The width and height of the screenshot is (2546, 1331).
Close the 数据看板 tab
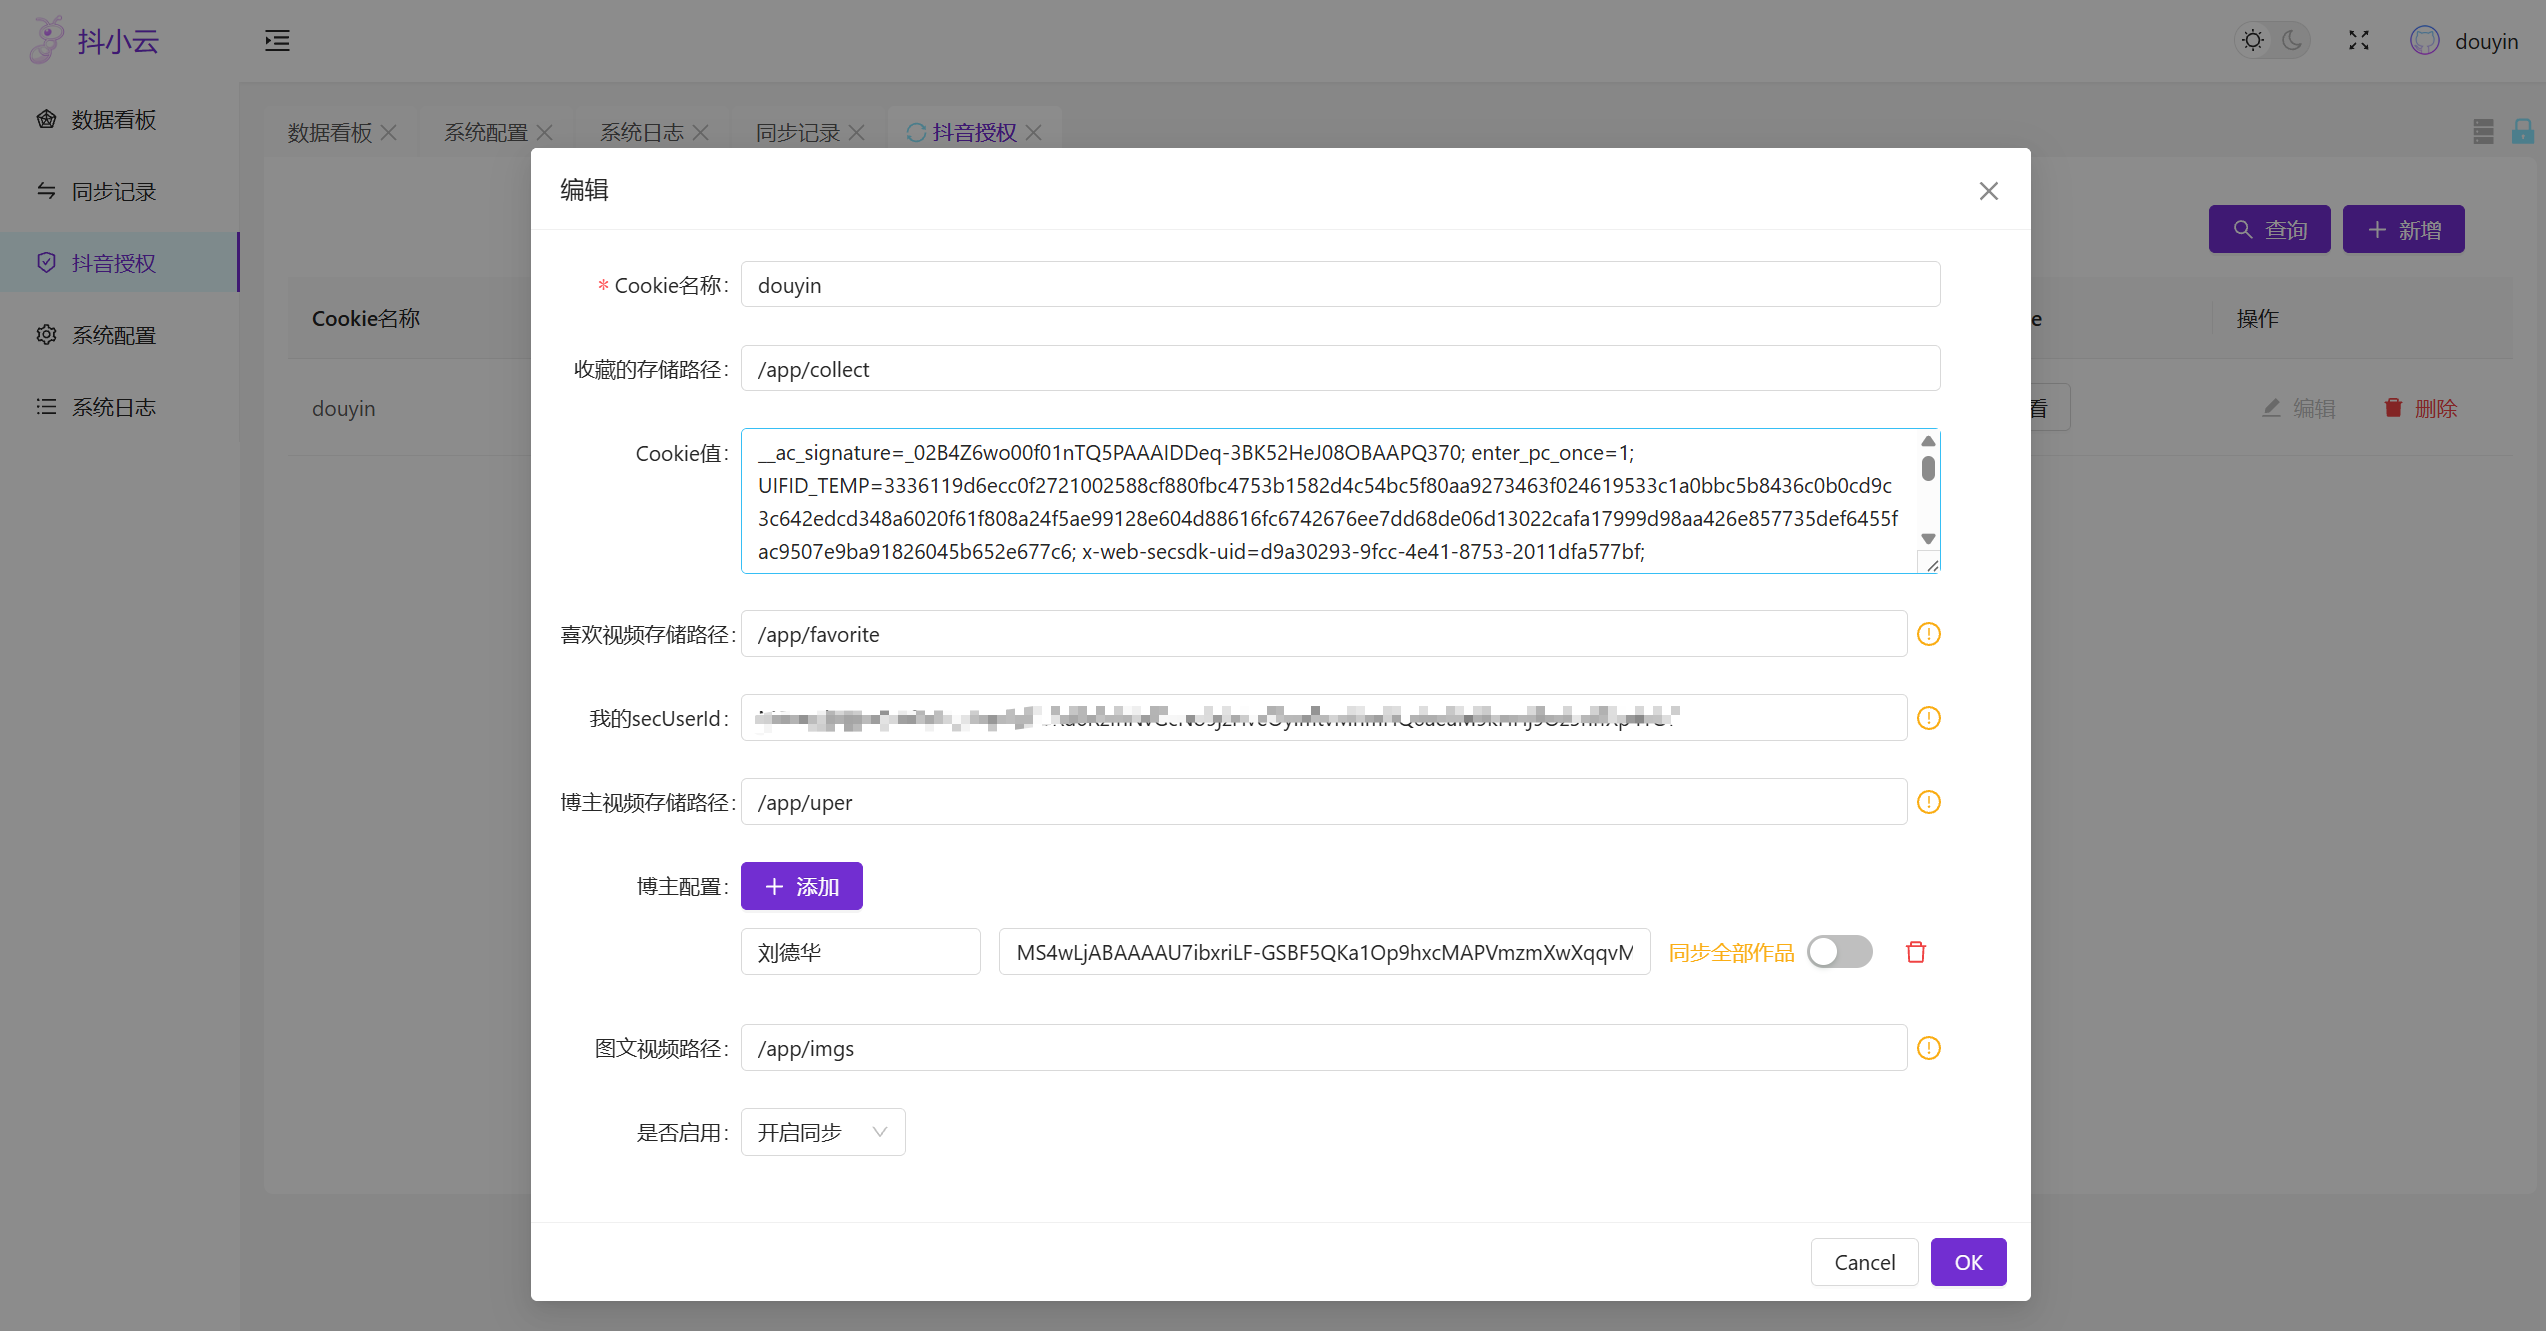(389, 133)
